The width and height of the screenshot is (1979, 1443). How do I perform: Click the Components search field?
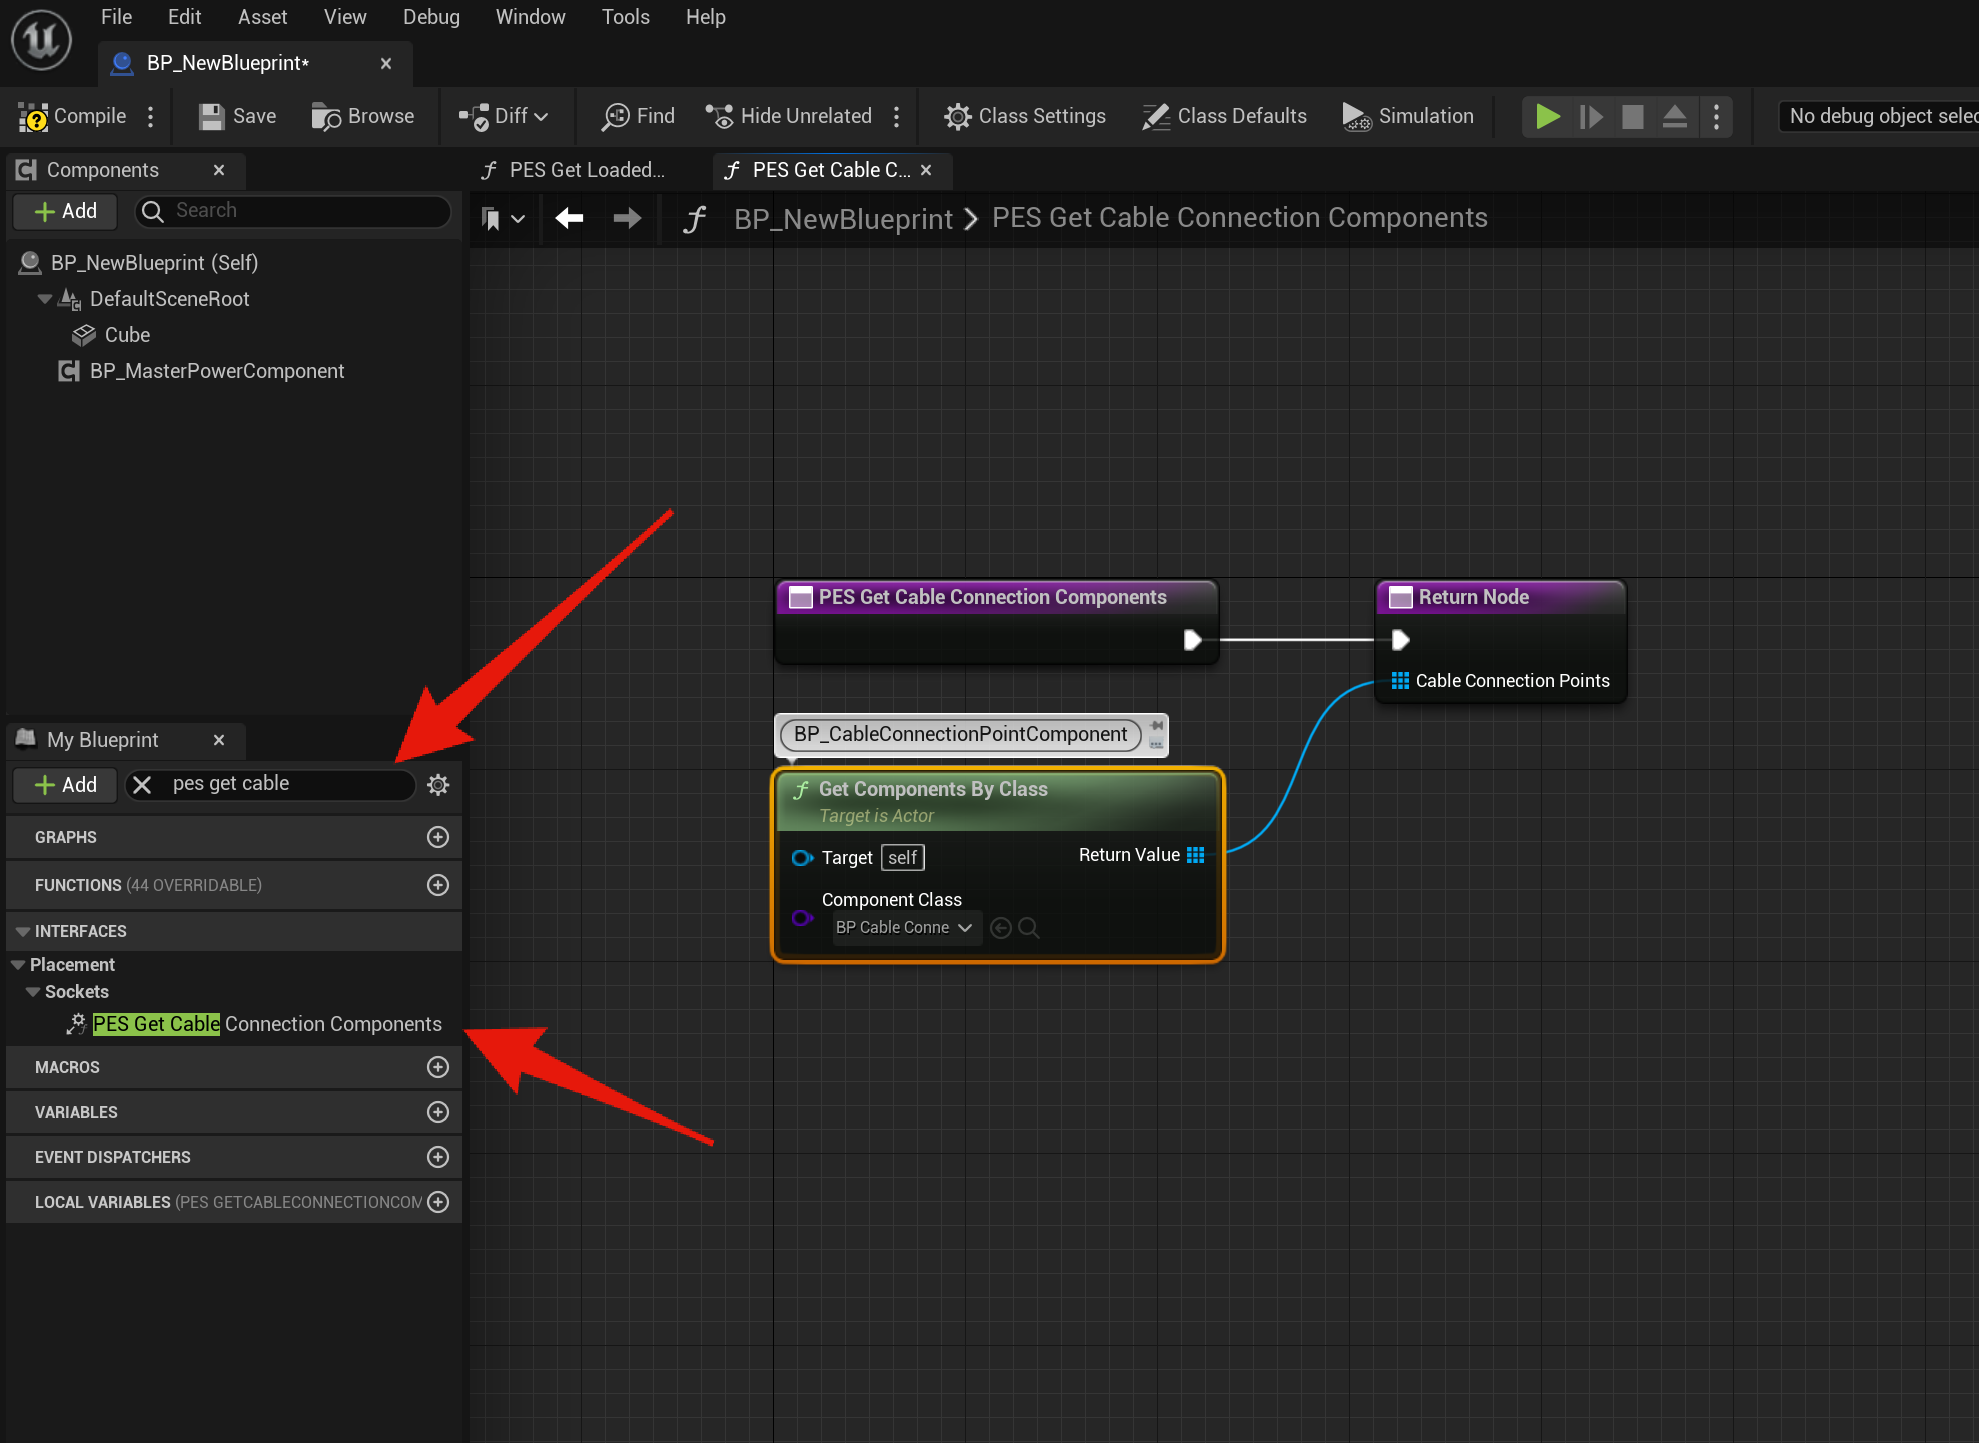pyautogui.click(x=300, y=211)
